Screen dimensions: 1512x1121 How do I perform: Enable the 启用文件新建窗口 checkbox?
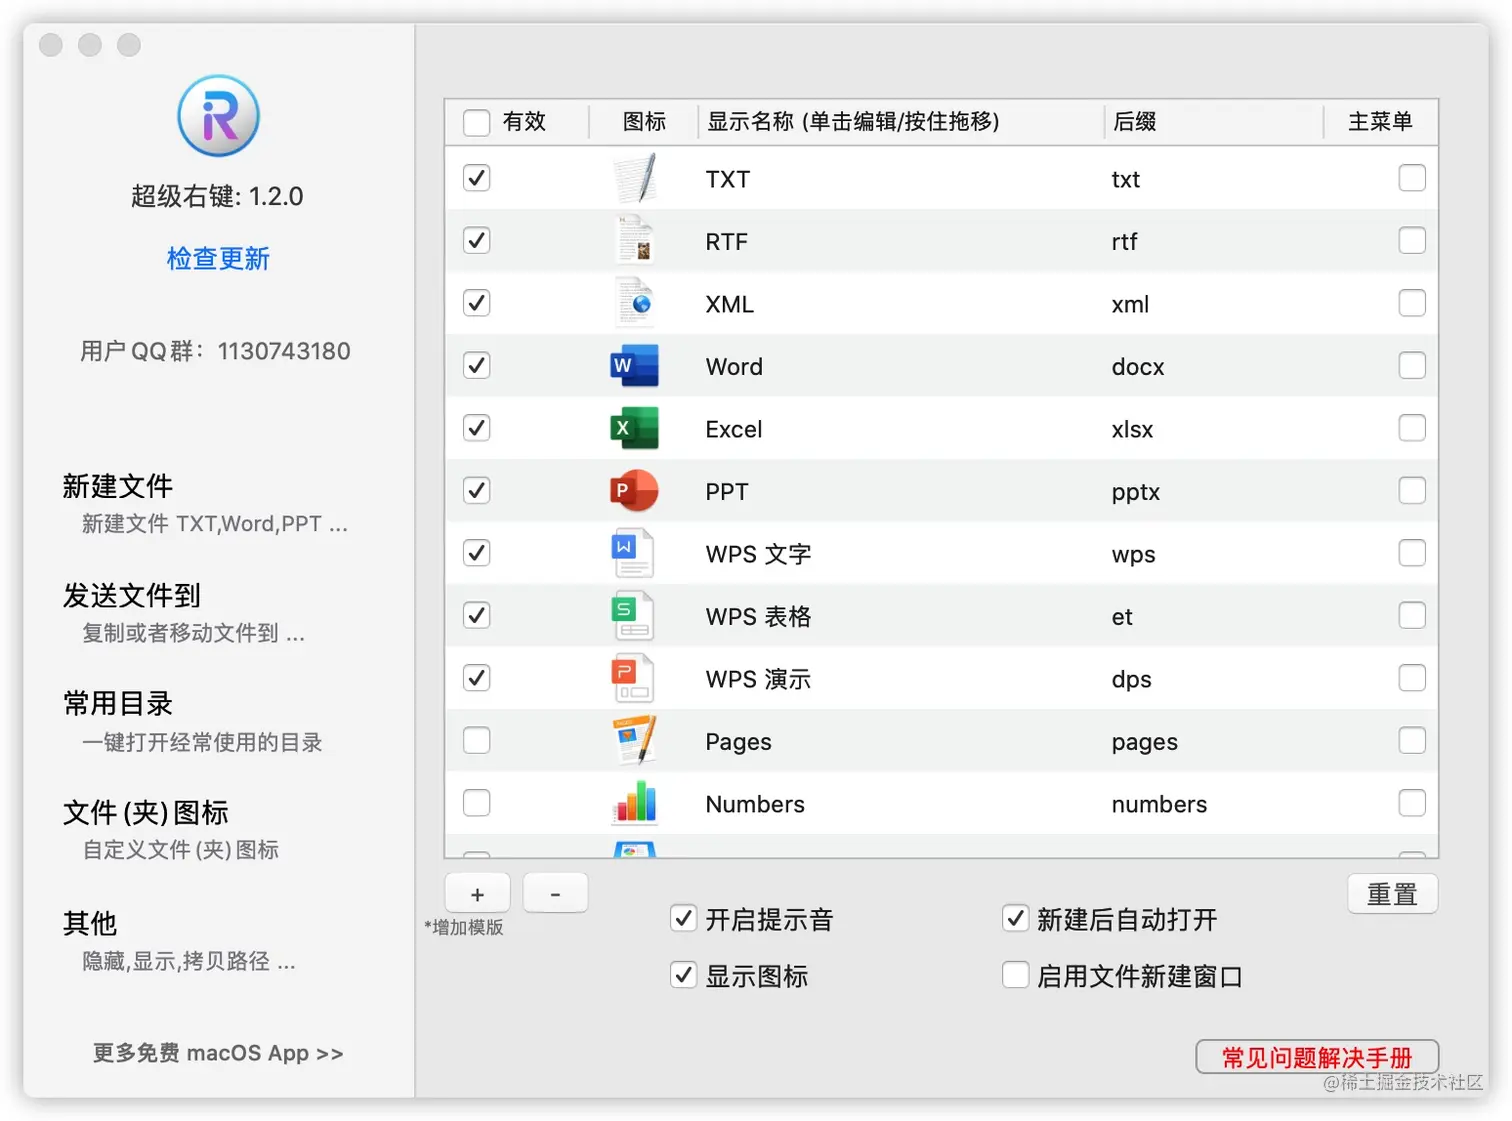point(1015,975)
